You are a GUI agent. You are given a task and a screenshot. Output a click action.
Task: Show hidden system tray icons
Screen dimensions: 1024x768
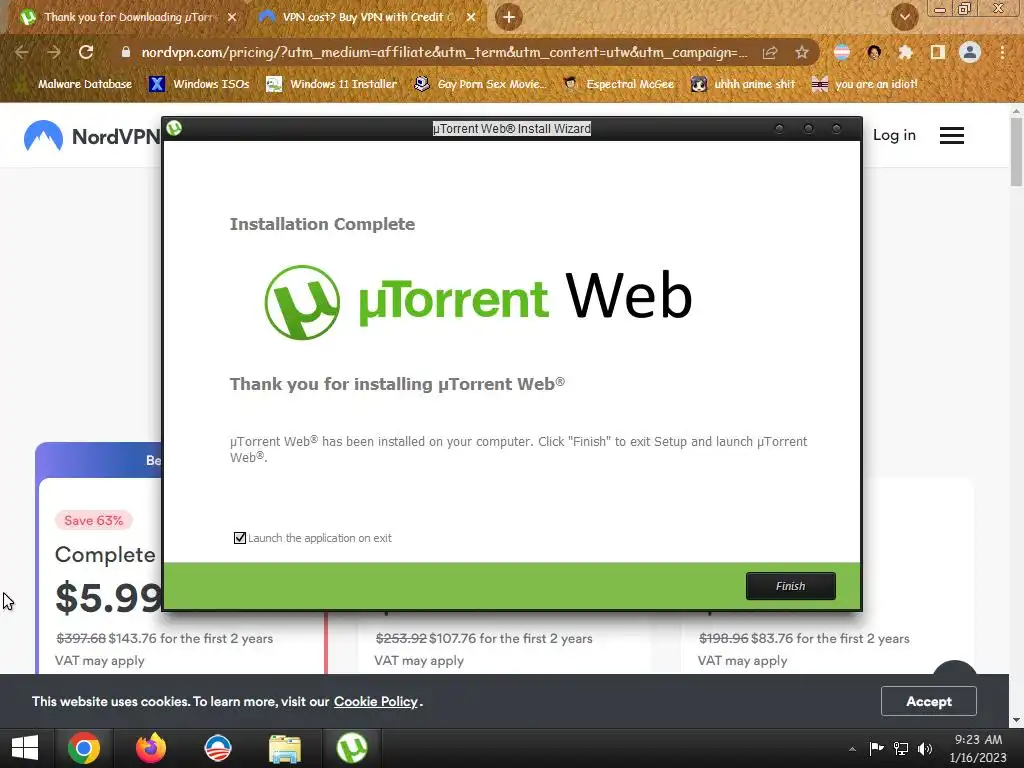852,749
